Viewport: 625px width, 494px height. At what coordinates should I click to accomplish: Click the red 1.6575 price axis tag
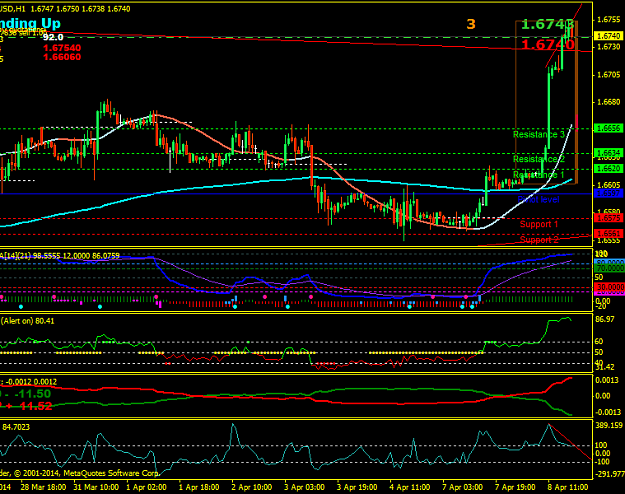(608, 218)
